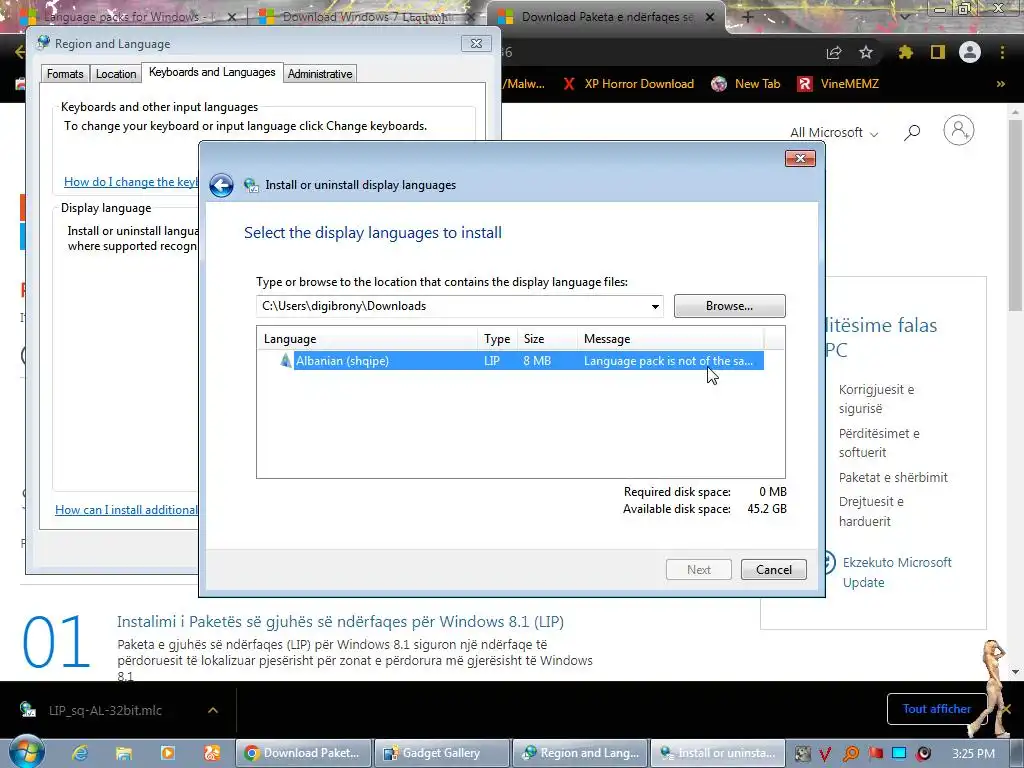The width and height of the screenshot is (1024, 768).
Task: Switch to the Download Windows 7 browser tab
Action: pyautogui.click(x=366, y=17)
